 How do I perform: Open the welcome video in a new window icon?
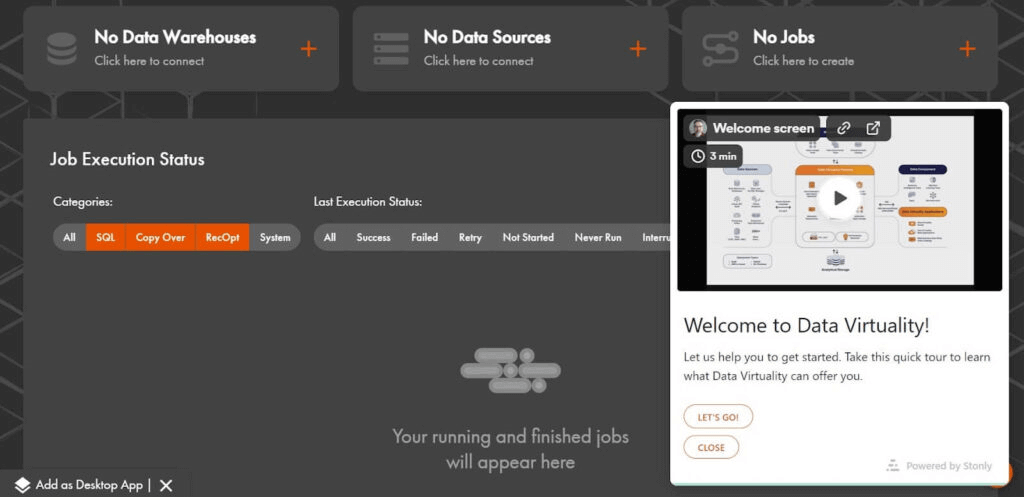[872, 128]
